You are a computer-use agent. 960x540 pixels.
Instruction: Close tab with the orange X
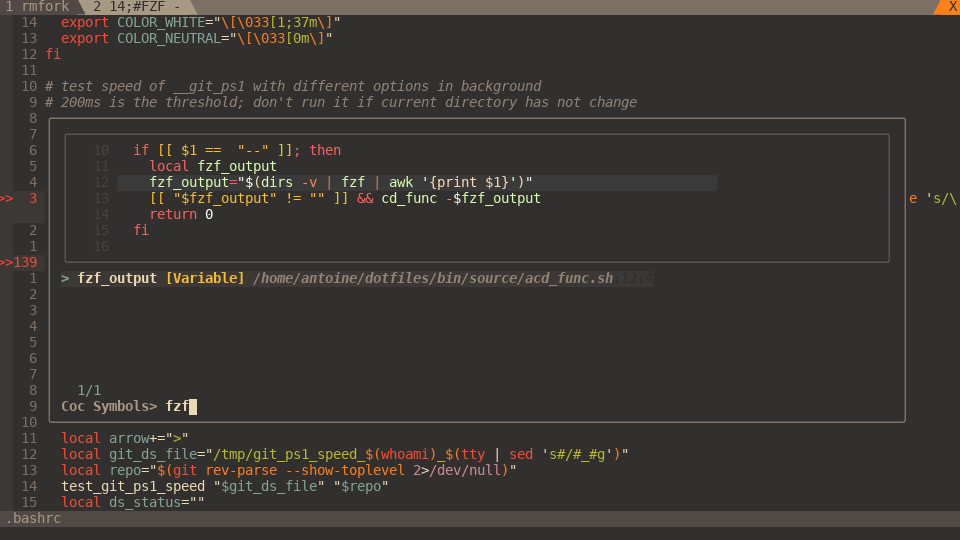pyautogui.click(x=952, y=7)
